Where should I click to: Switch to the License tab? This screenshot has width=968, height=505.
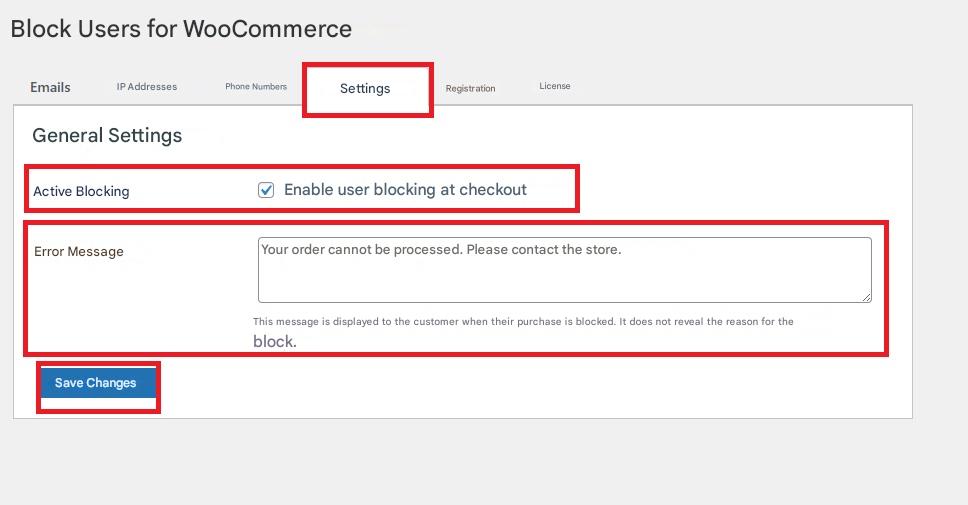click(555, 86)
